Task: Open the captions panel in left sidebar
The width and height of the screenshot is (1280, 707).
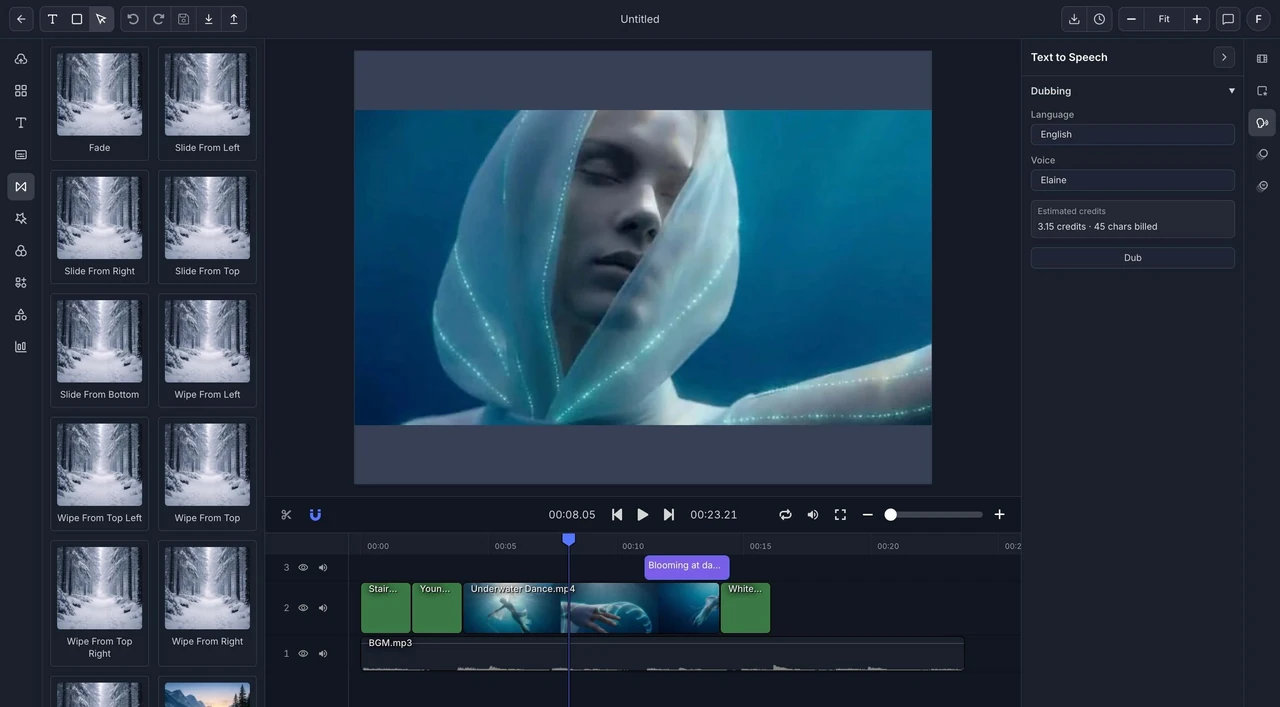Action: (x=21, y=155)
